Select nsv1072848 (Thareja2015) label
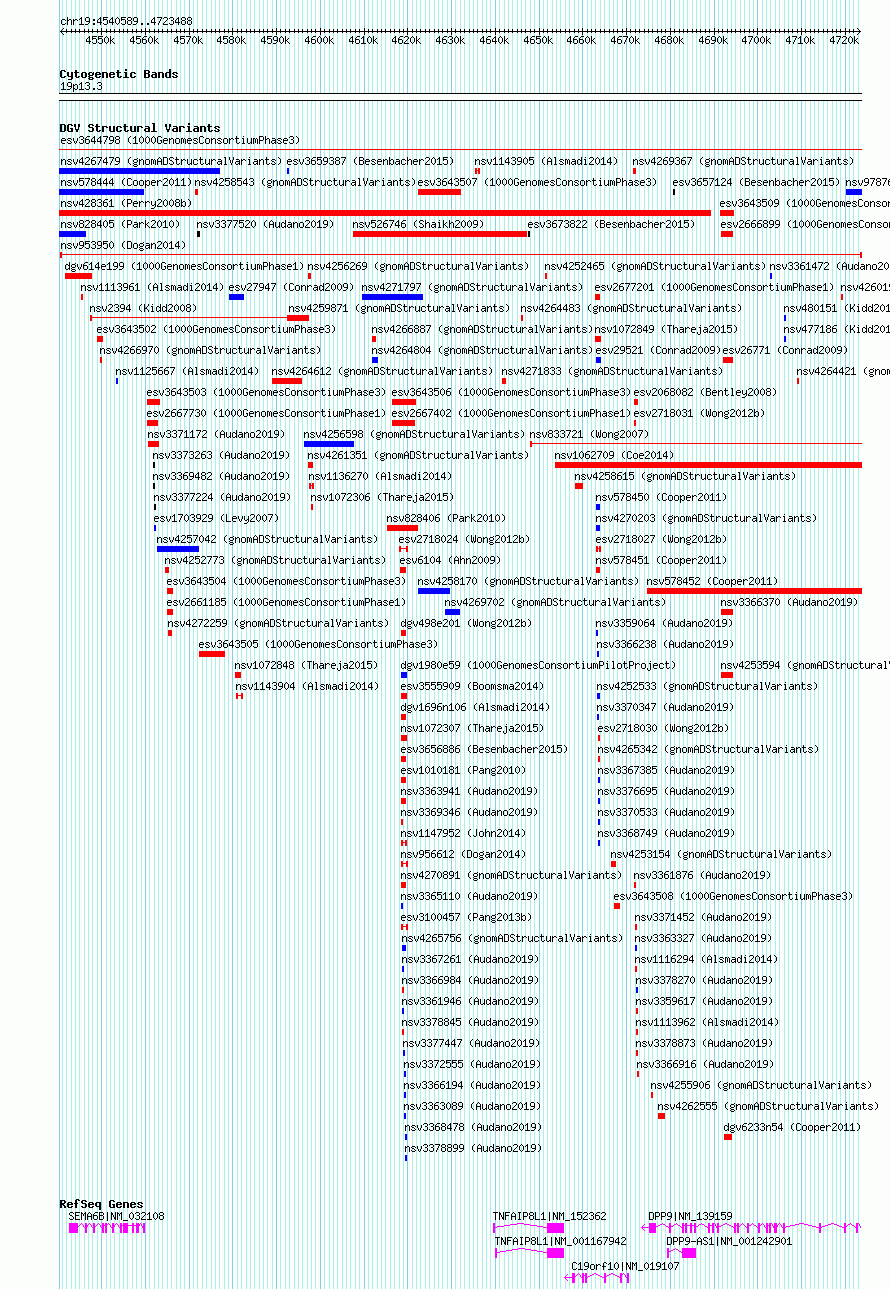 pyautogui.click(x=306, y=665)
